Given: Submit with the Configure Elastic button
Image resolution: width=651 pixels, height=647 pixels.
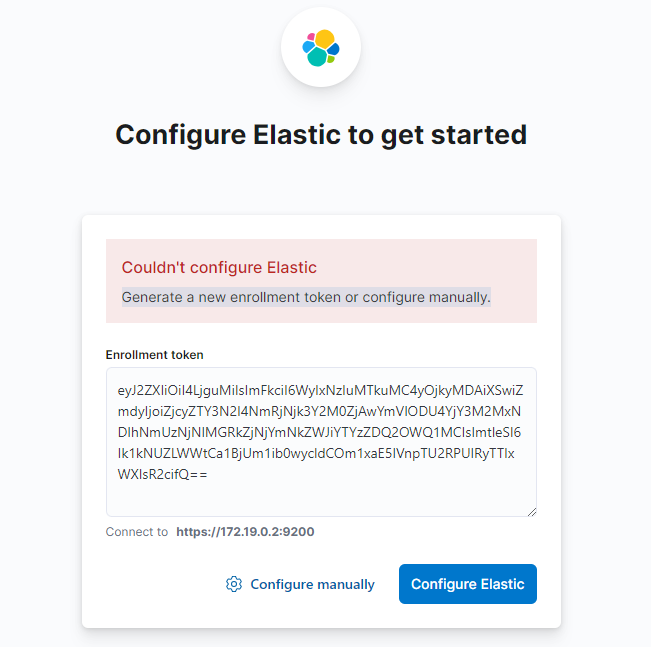Looking at the screenshot, I should click(x=467, y=583).
